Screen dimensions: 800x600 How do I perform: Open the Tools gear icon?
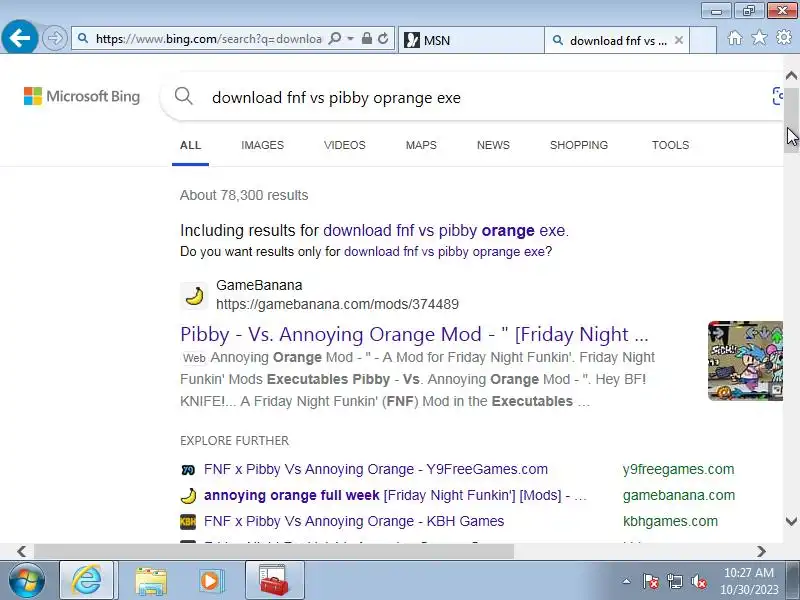click(x=784, y=38)
